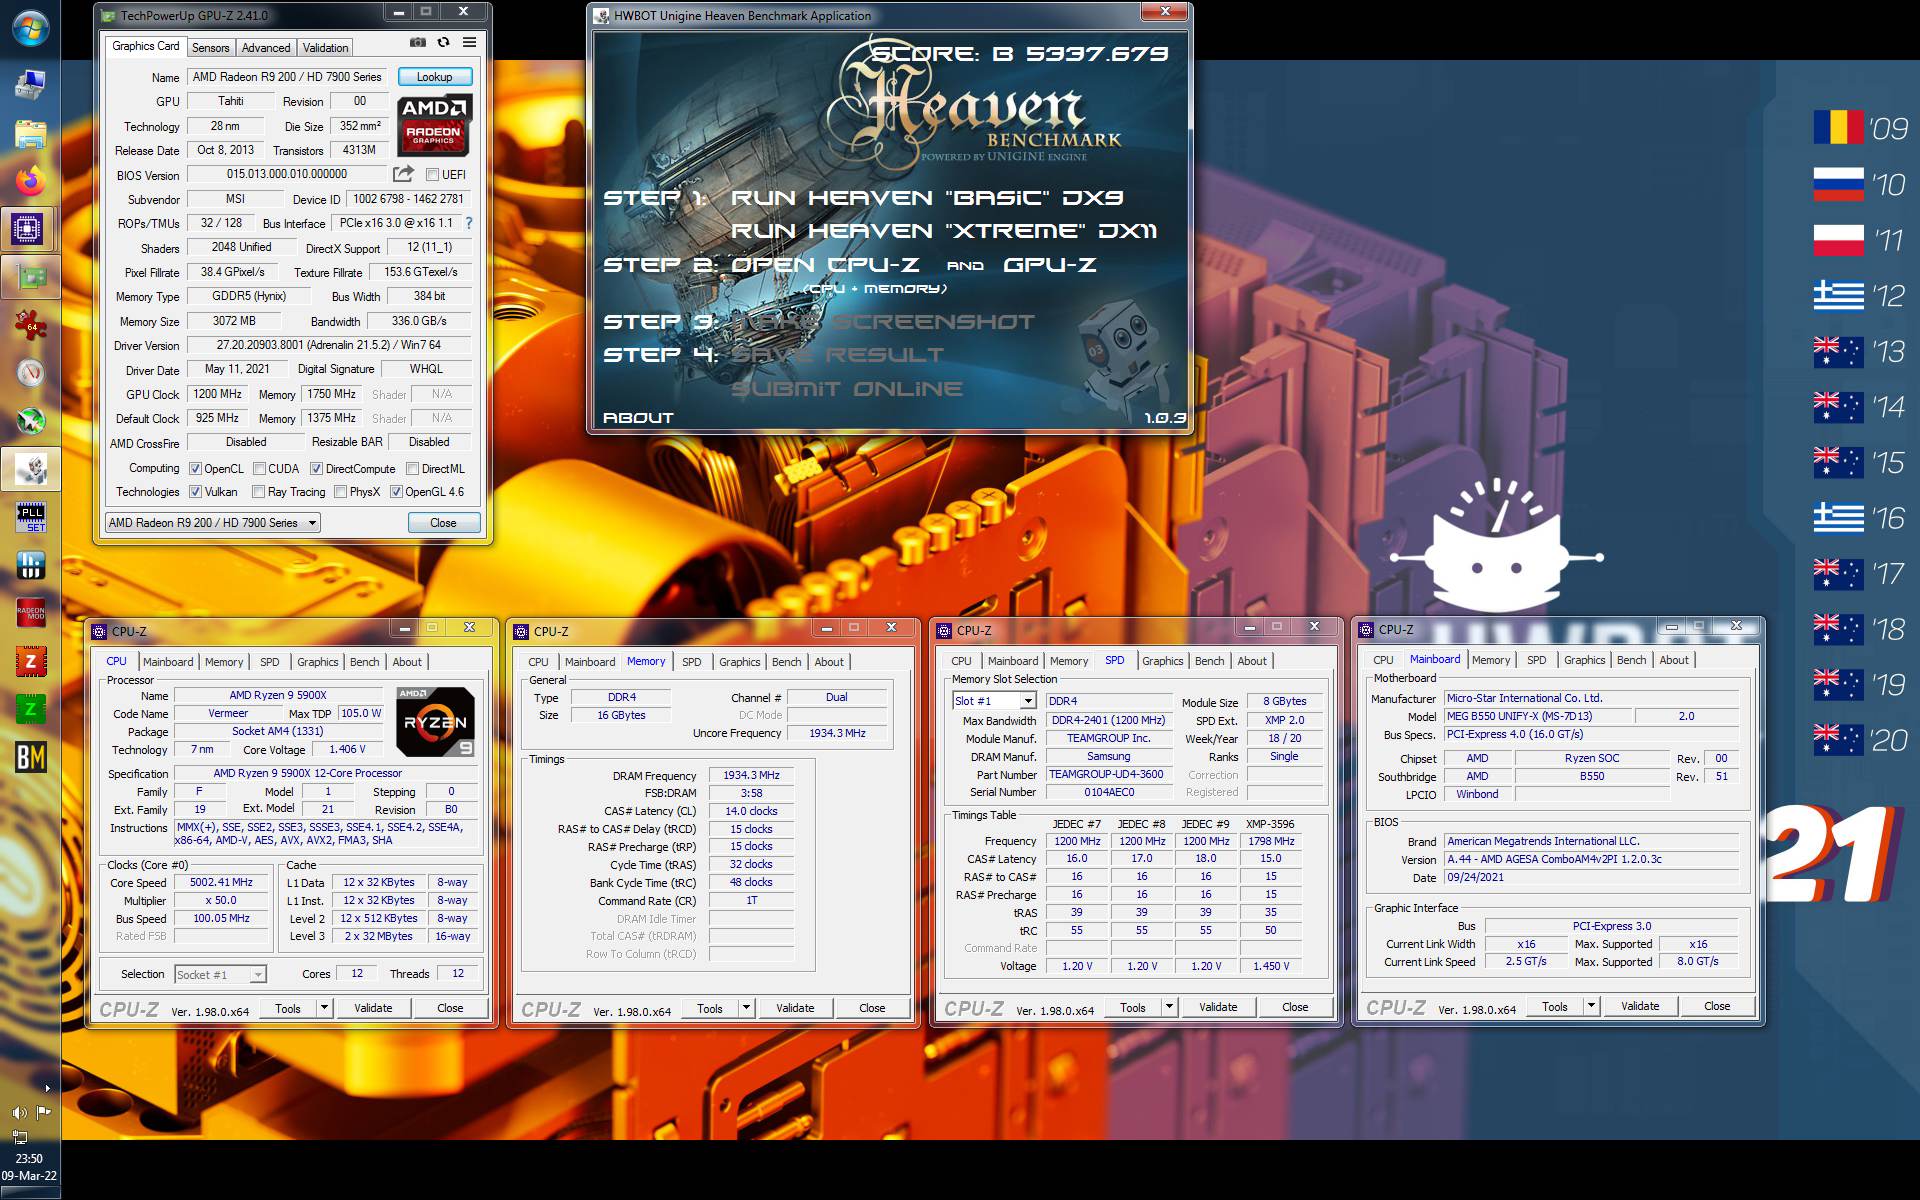The height and width of the screenshot is (1200, 1920).
Task: Toggle the DirectCompute checkbox
Action: pyautogui.click(x=316, y=469)
